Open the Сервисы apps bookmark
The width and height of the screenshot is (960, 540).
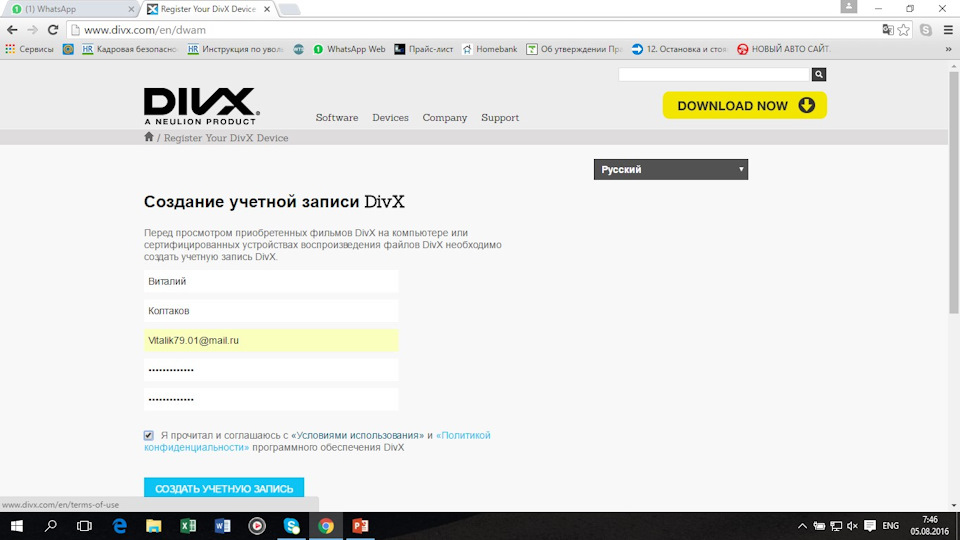pyautogui.click(x=29, y=49)
